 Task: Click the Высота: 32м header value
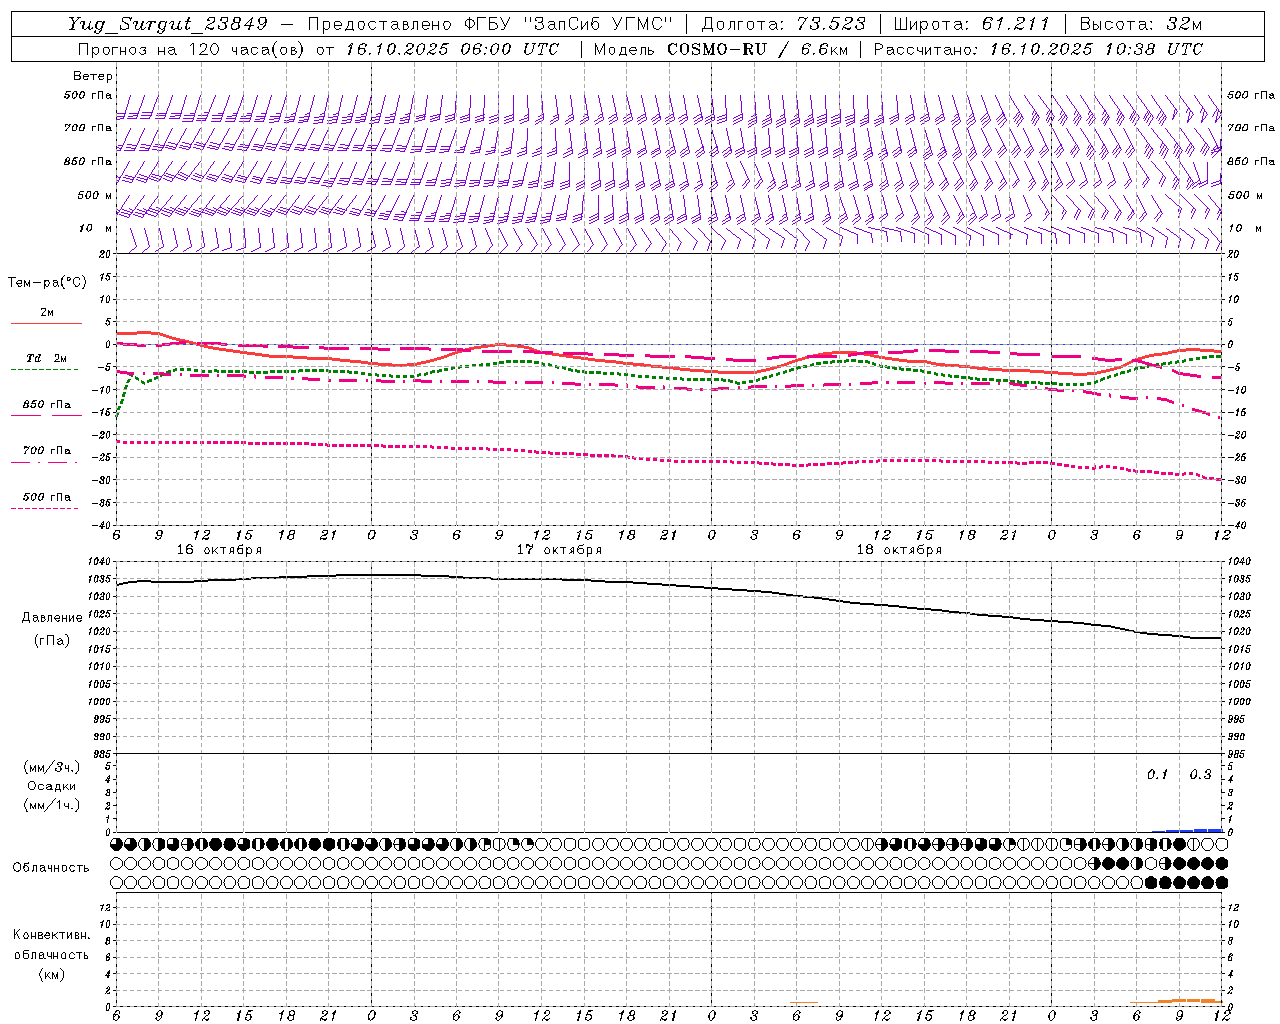pyautogui.click(x=1141, y=24)
